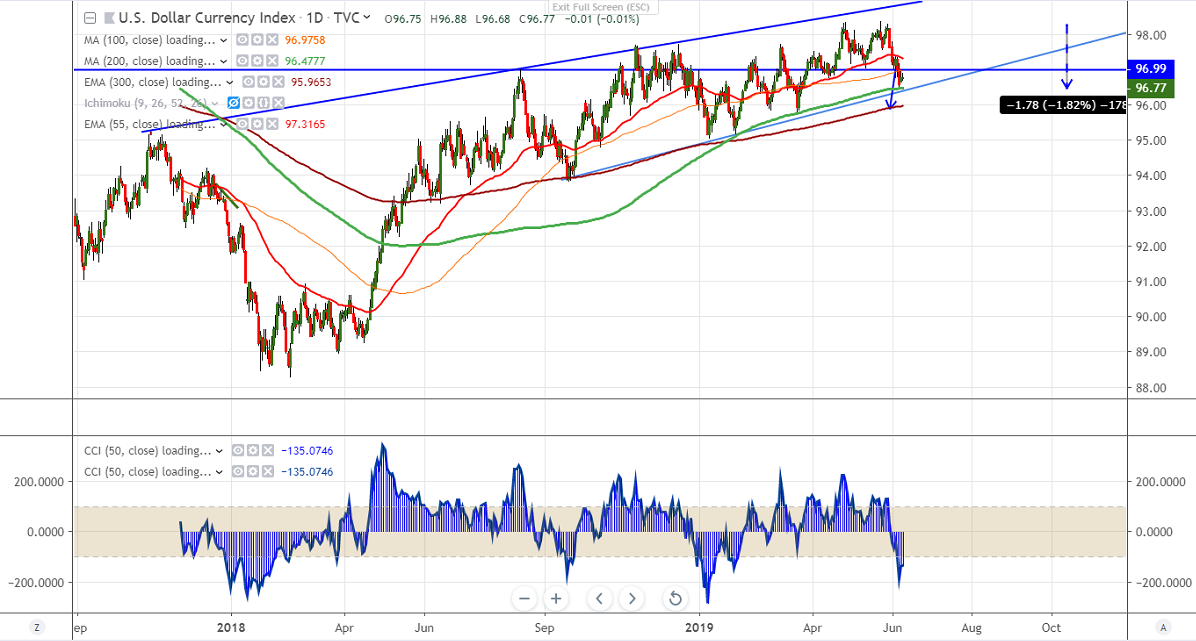Click the -1.78 (-1.82%) measurement label
The width and height of the screenshot is (1196, 641).
1063,105
